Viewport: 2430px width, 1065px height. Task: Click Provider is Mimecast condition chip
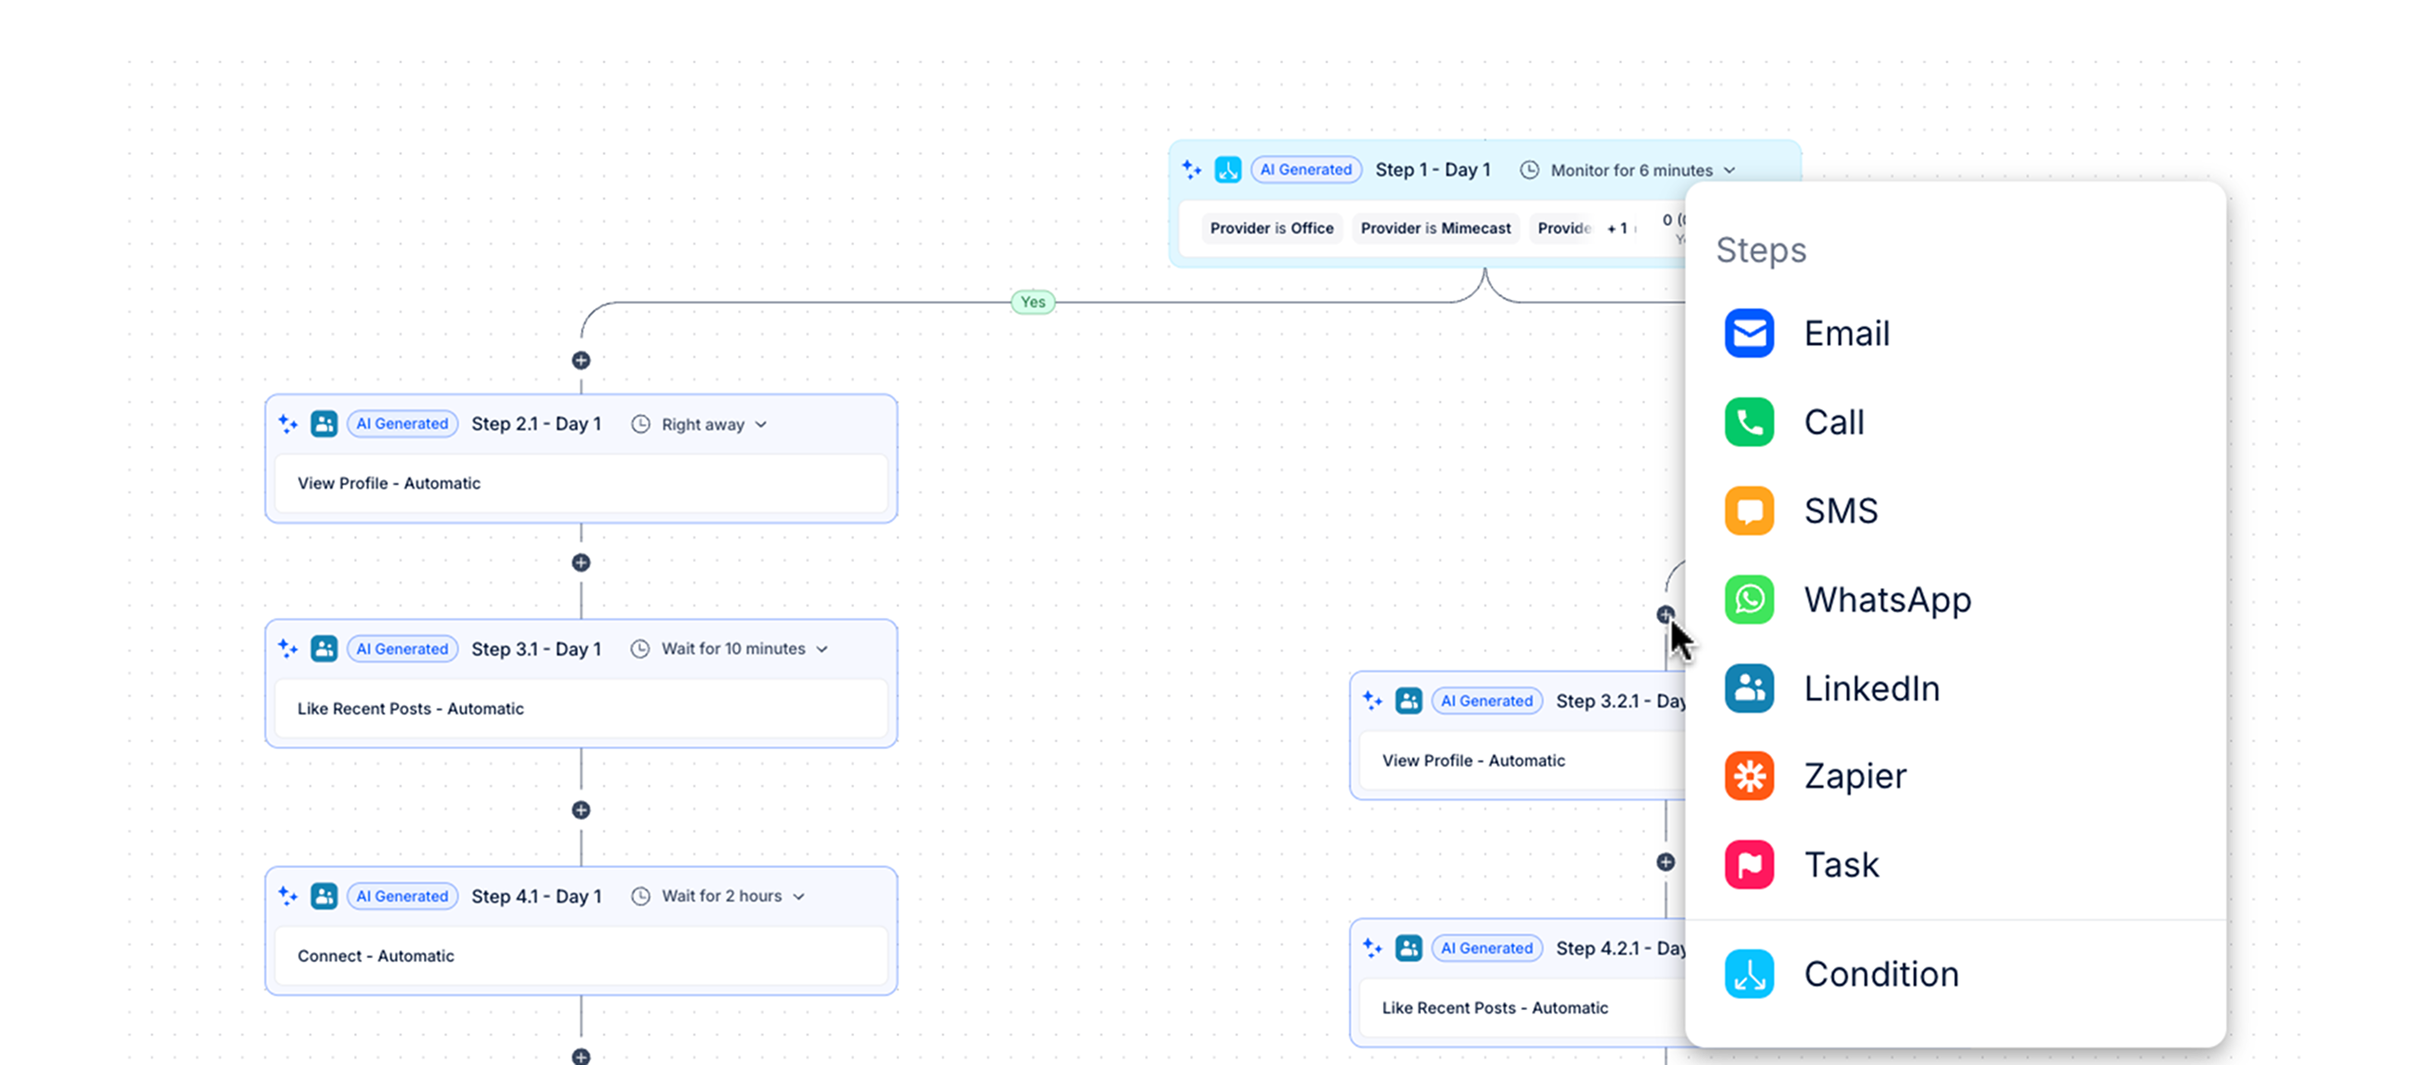1435,228
